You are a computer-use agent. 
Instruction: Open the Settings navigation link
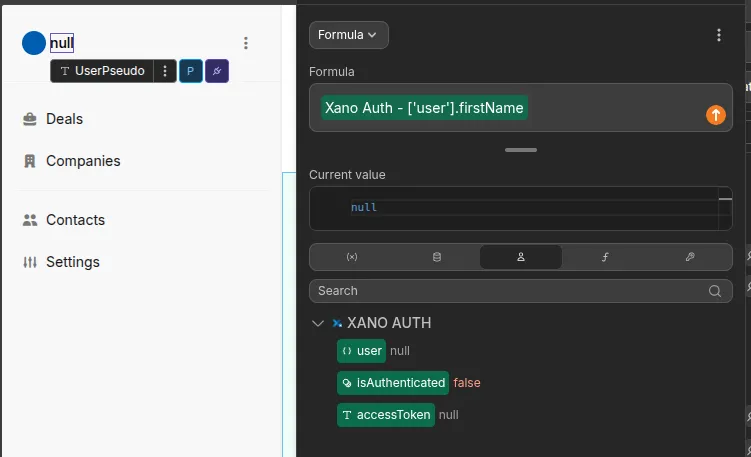coord(73,262)
